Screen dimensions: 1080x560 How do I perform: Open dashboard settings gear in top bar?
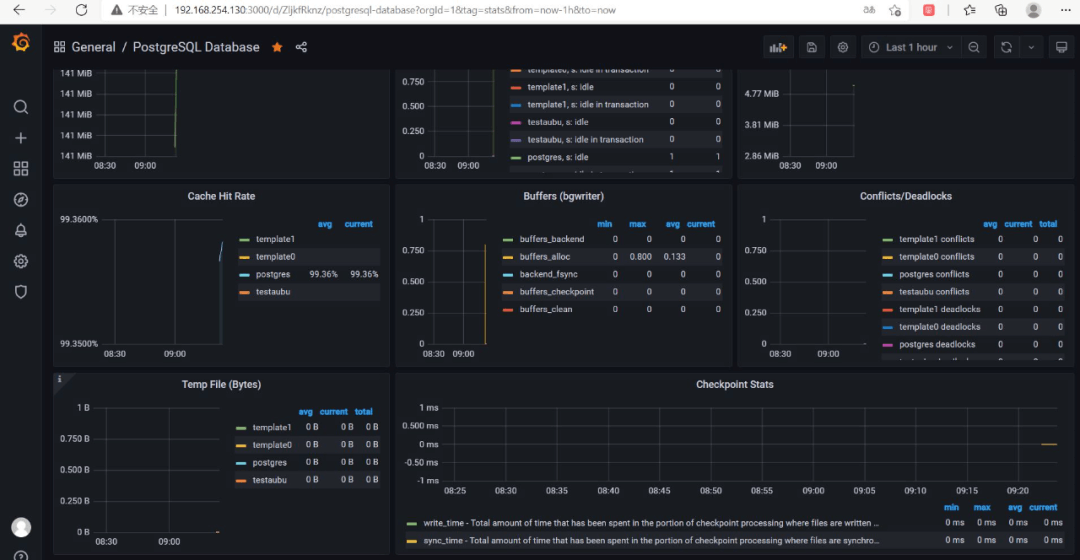[842, 48]
